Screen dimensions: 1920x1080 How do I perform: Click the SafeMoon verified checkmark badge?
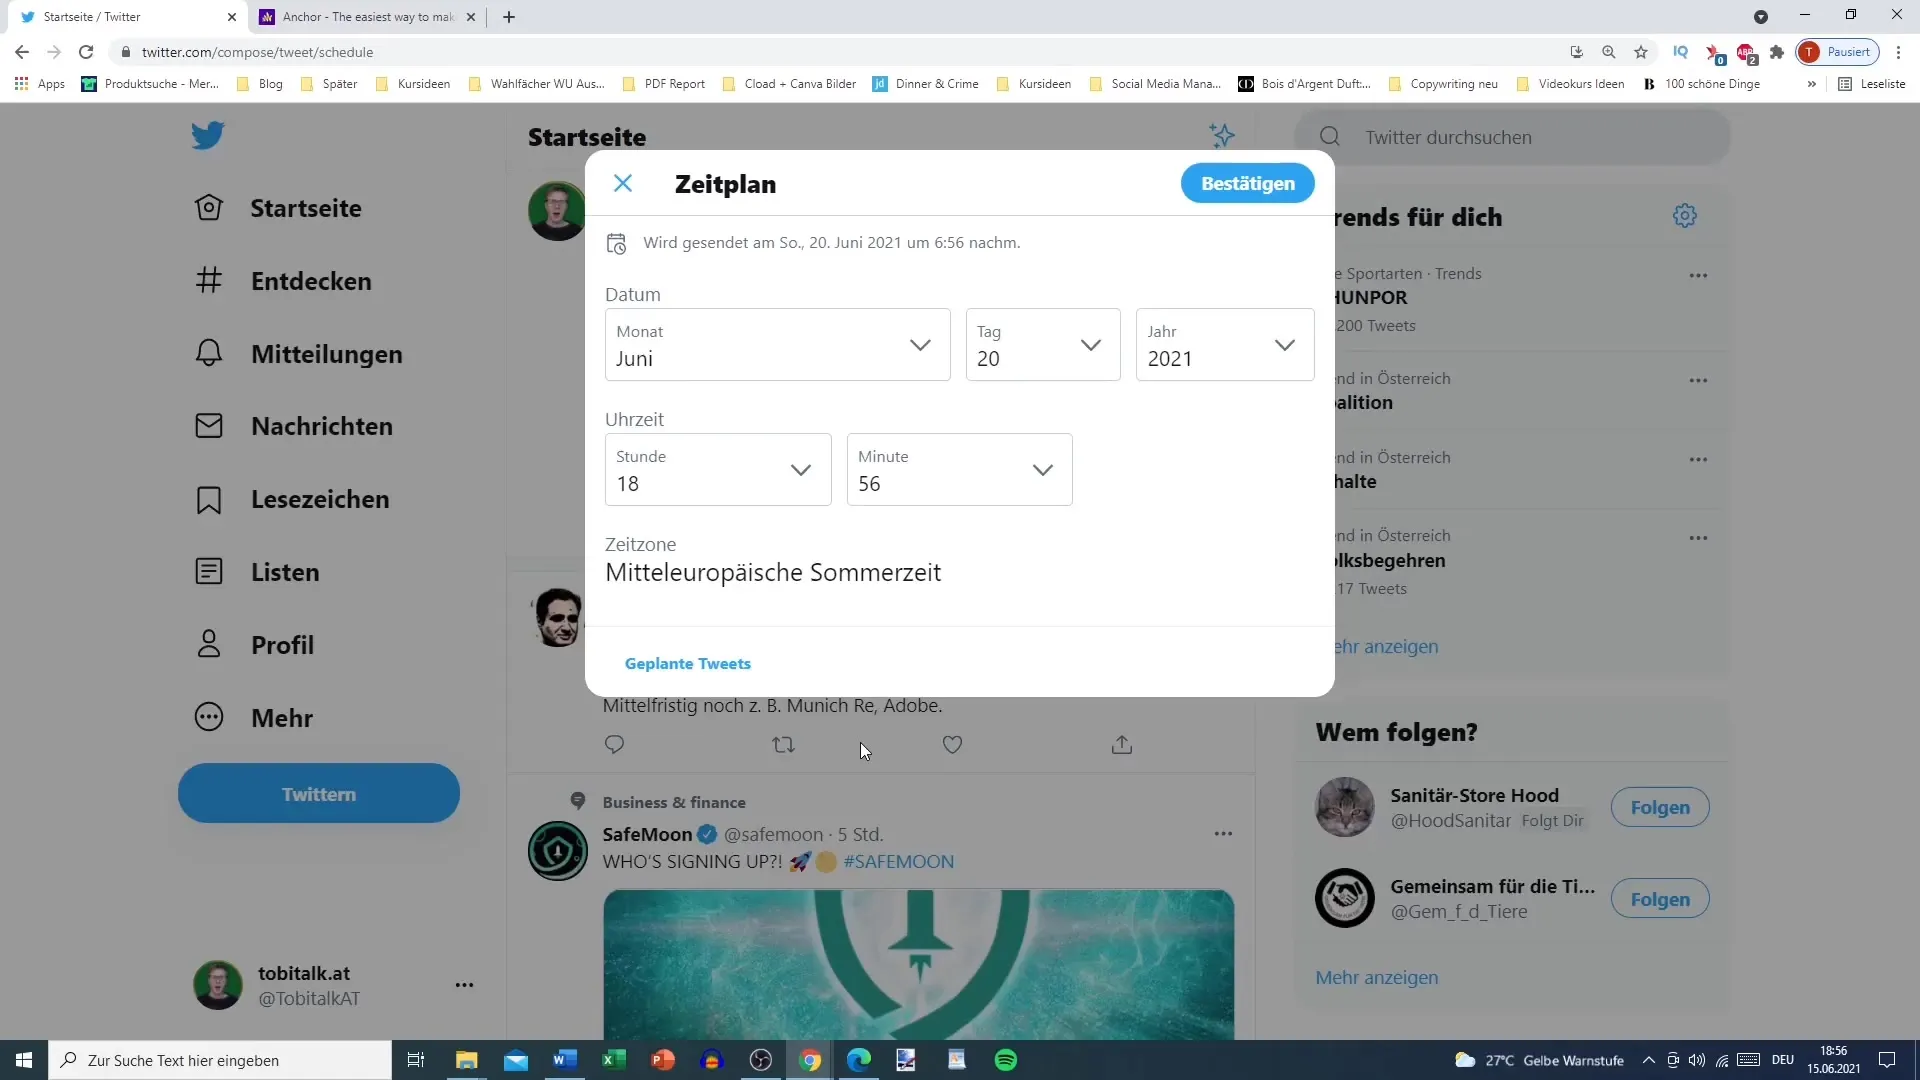(707, 833)
